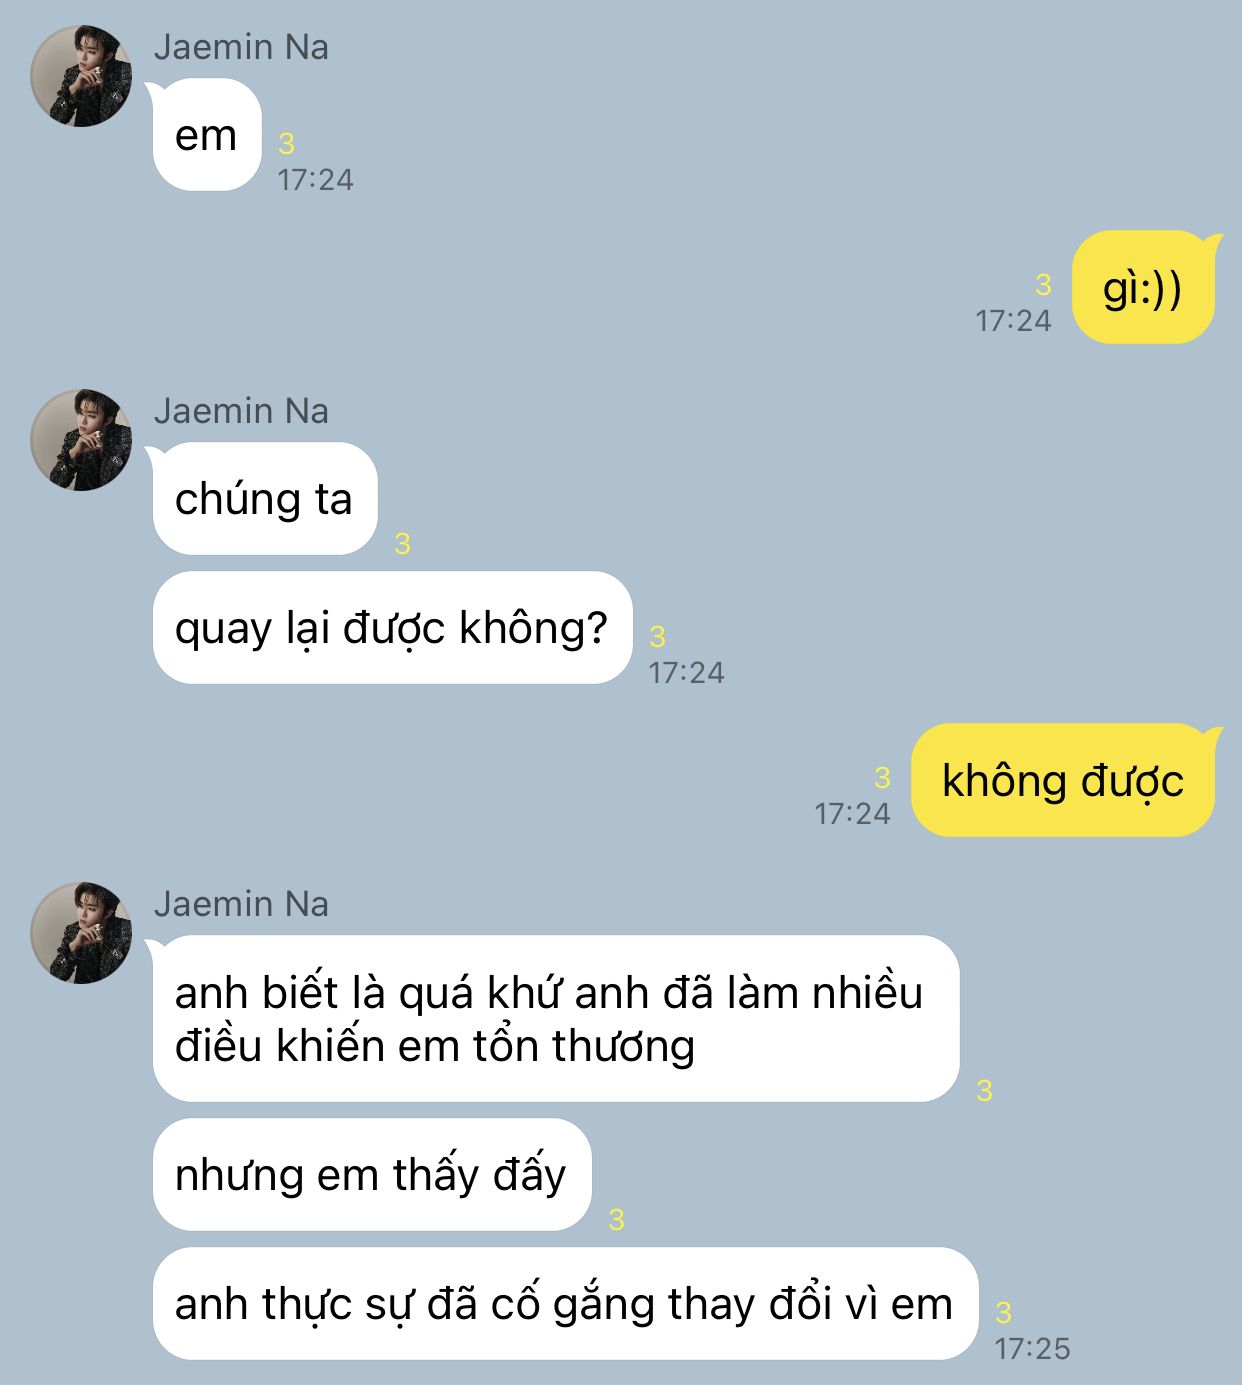The width and height of the screenshot is (1242, 1385).
Task: Tap Jaemin Na's avatar beside "anh biết là" message
Action: [81, 933]
